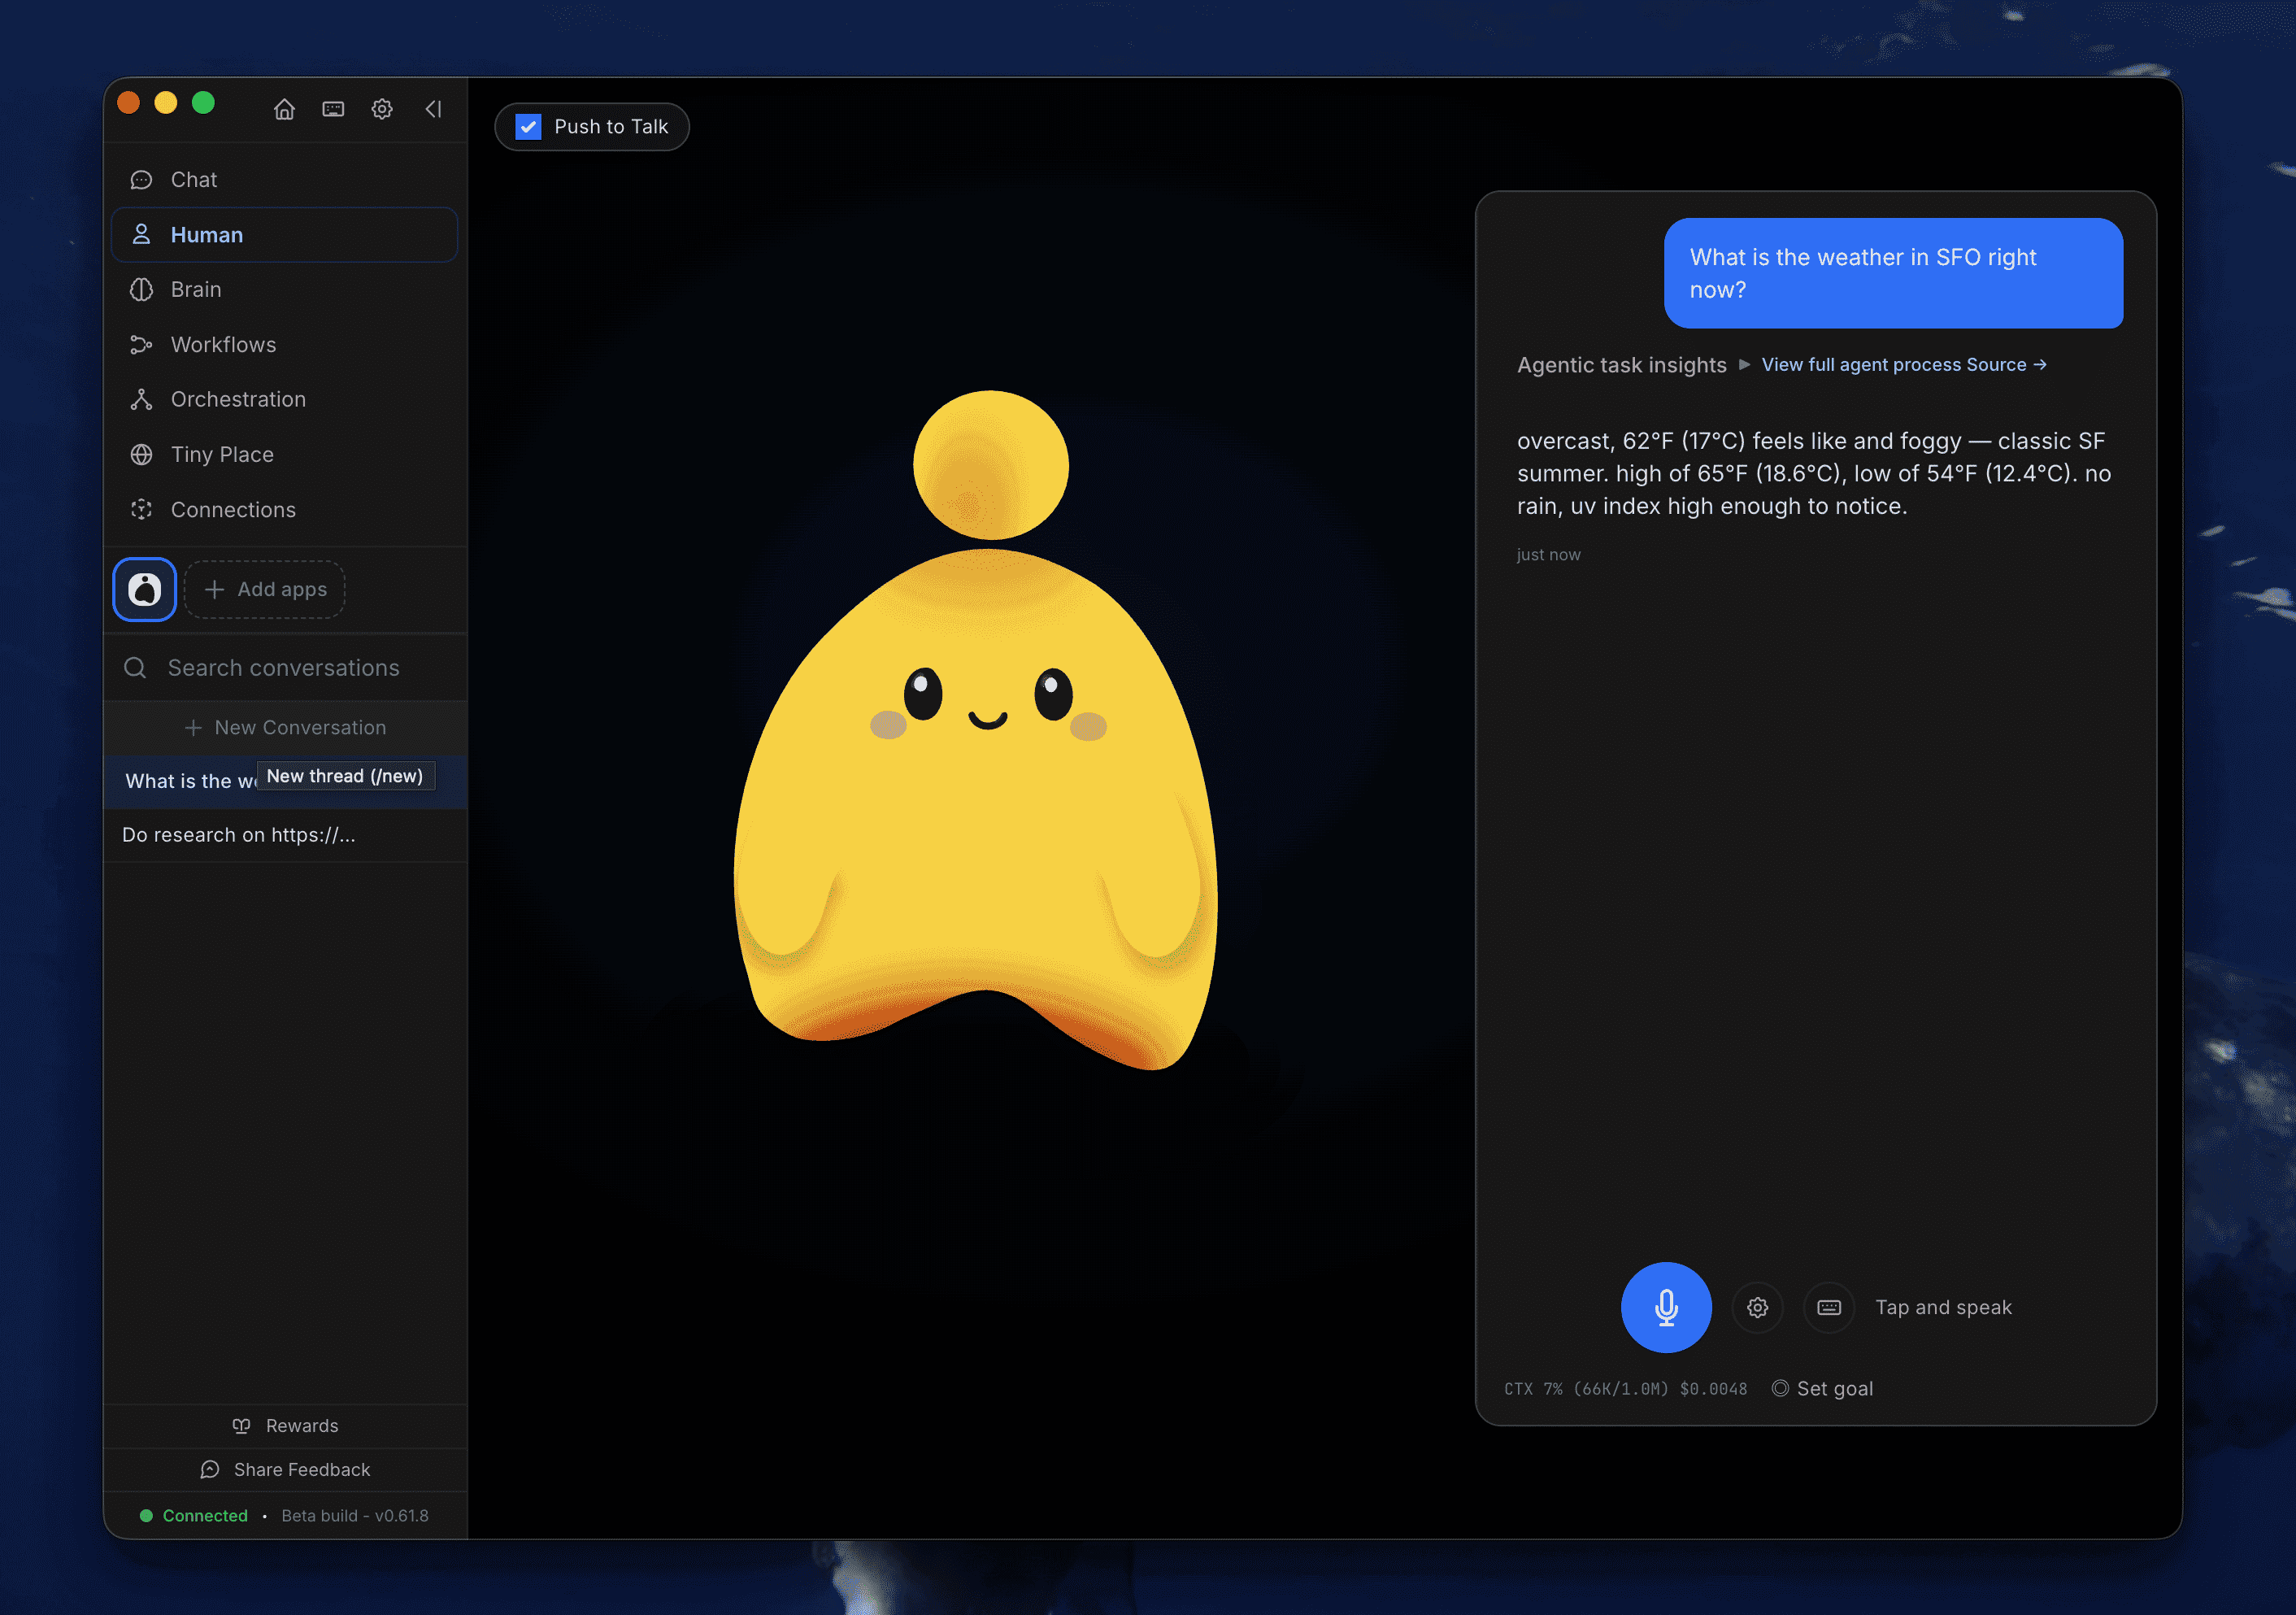Open the Chat section
This screenshot has height=1615, width=2296.
[284, 180]
